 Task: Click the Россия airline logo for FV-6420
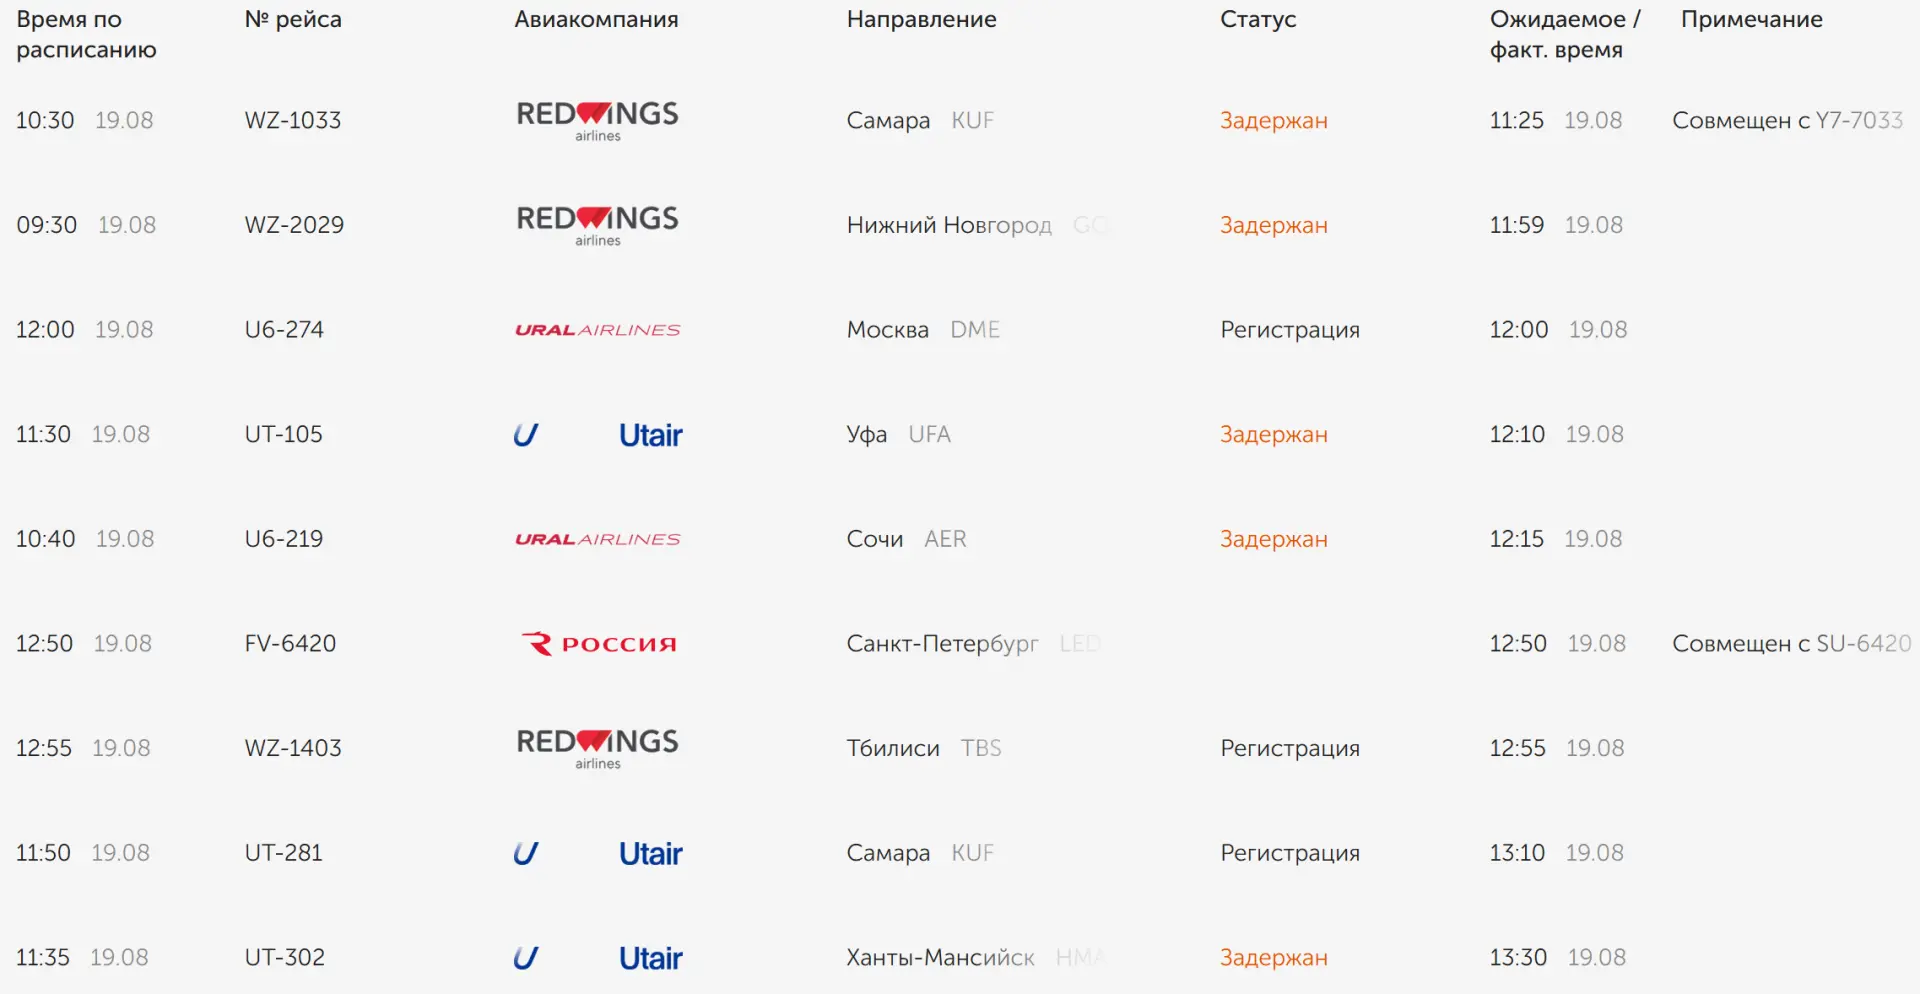[598, 644]
